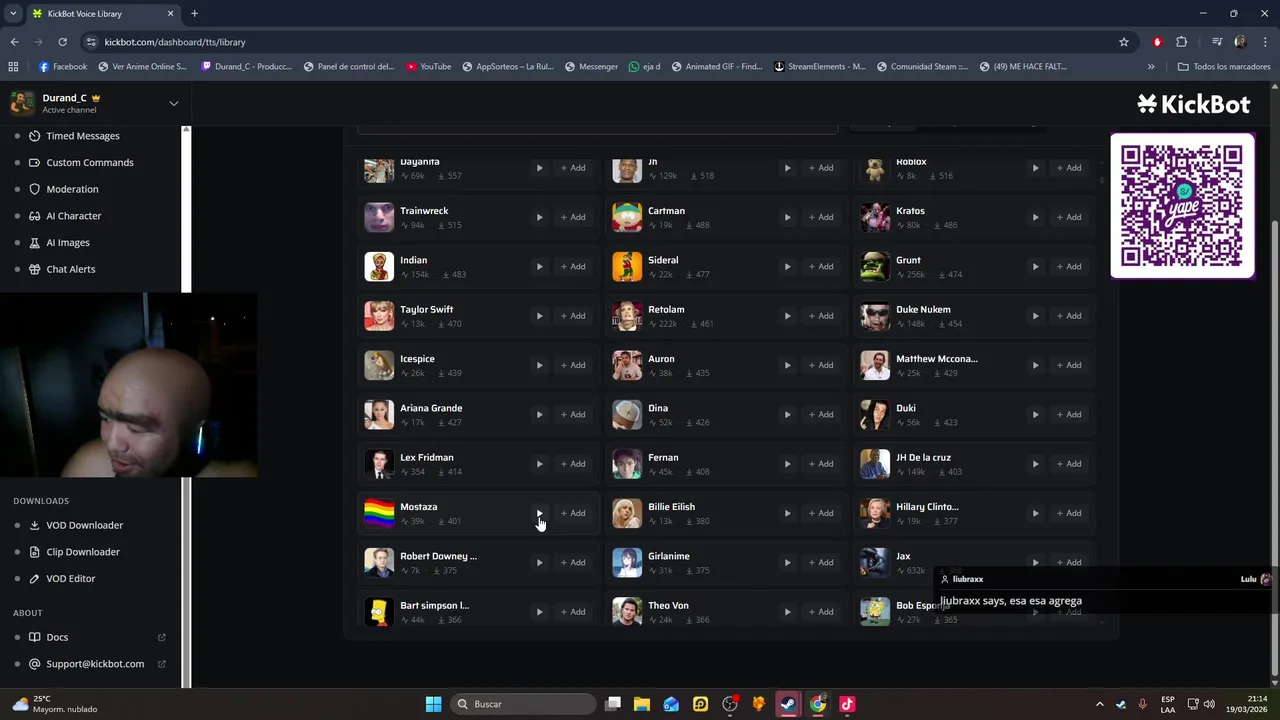
Task: Play the Hillary Clinton voice preview
Action: [1035, 513]
